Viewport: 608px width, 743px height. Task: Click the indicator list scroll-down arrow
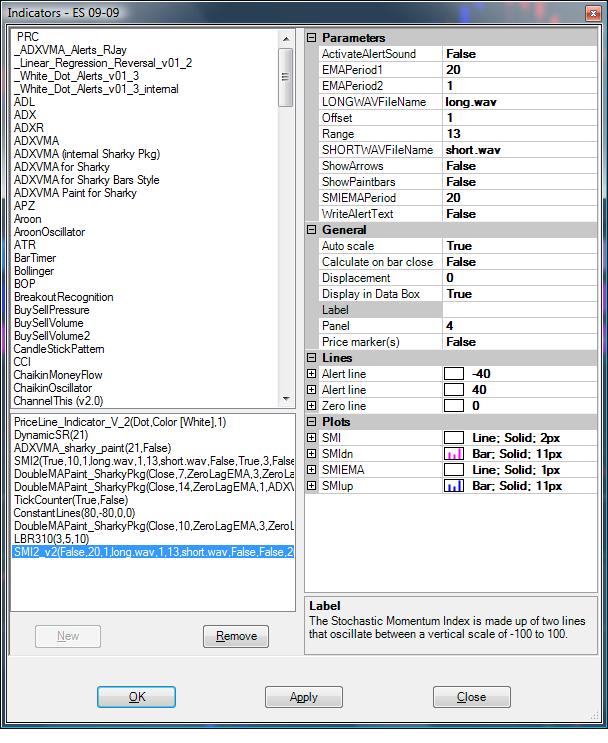[286, 399]
